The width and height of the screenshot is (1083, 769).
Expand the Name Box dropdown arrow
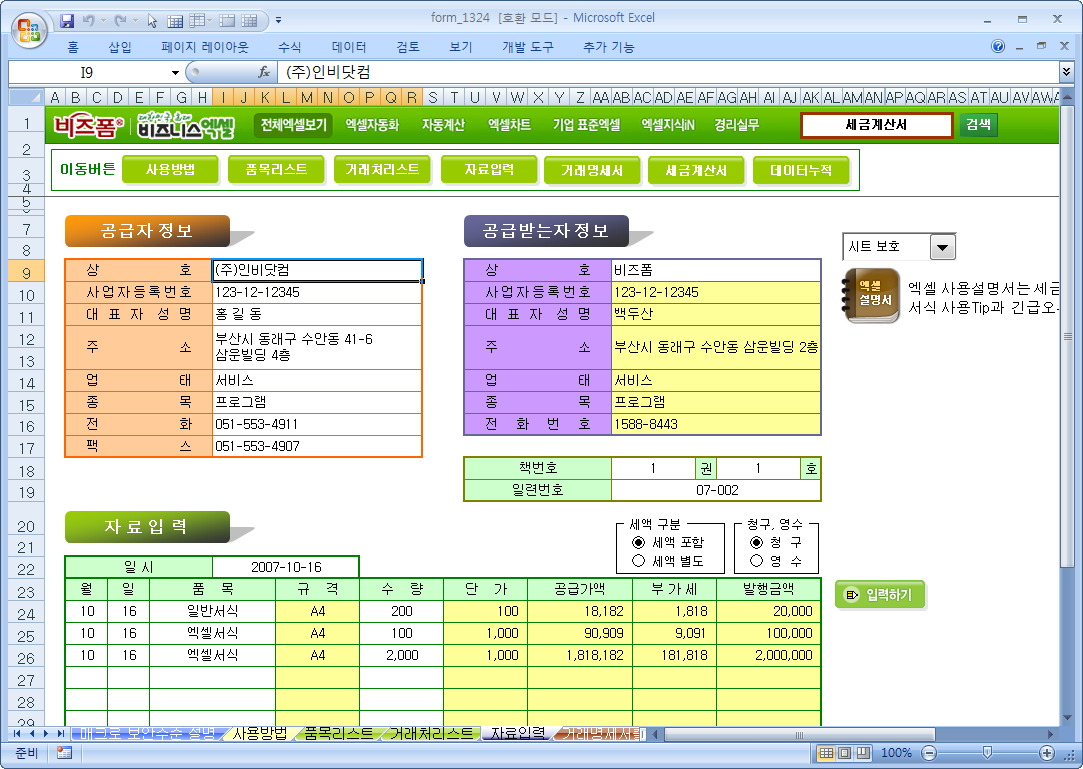point(176,72)
